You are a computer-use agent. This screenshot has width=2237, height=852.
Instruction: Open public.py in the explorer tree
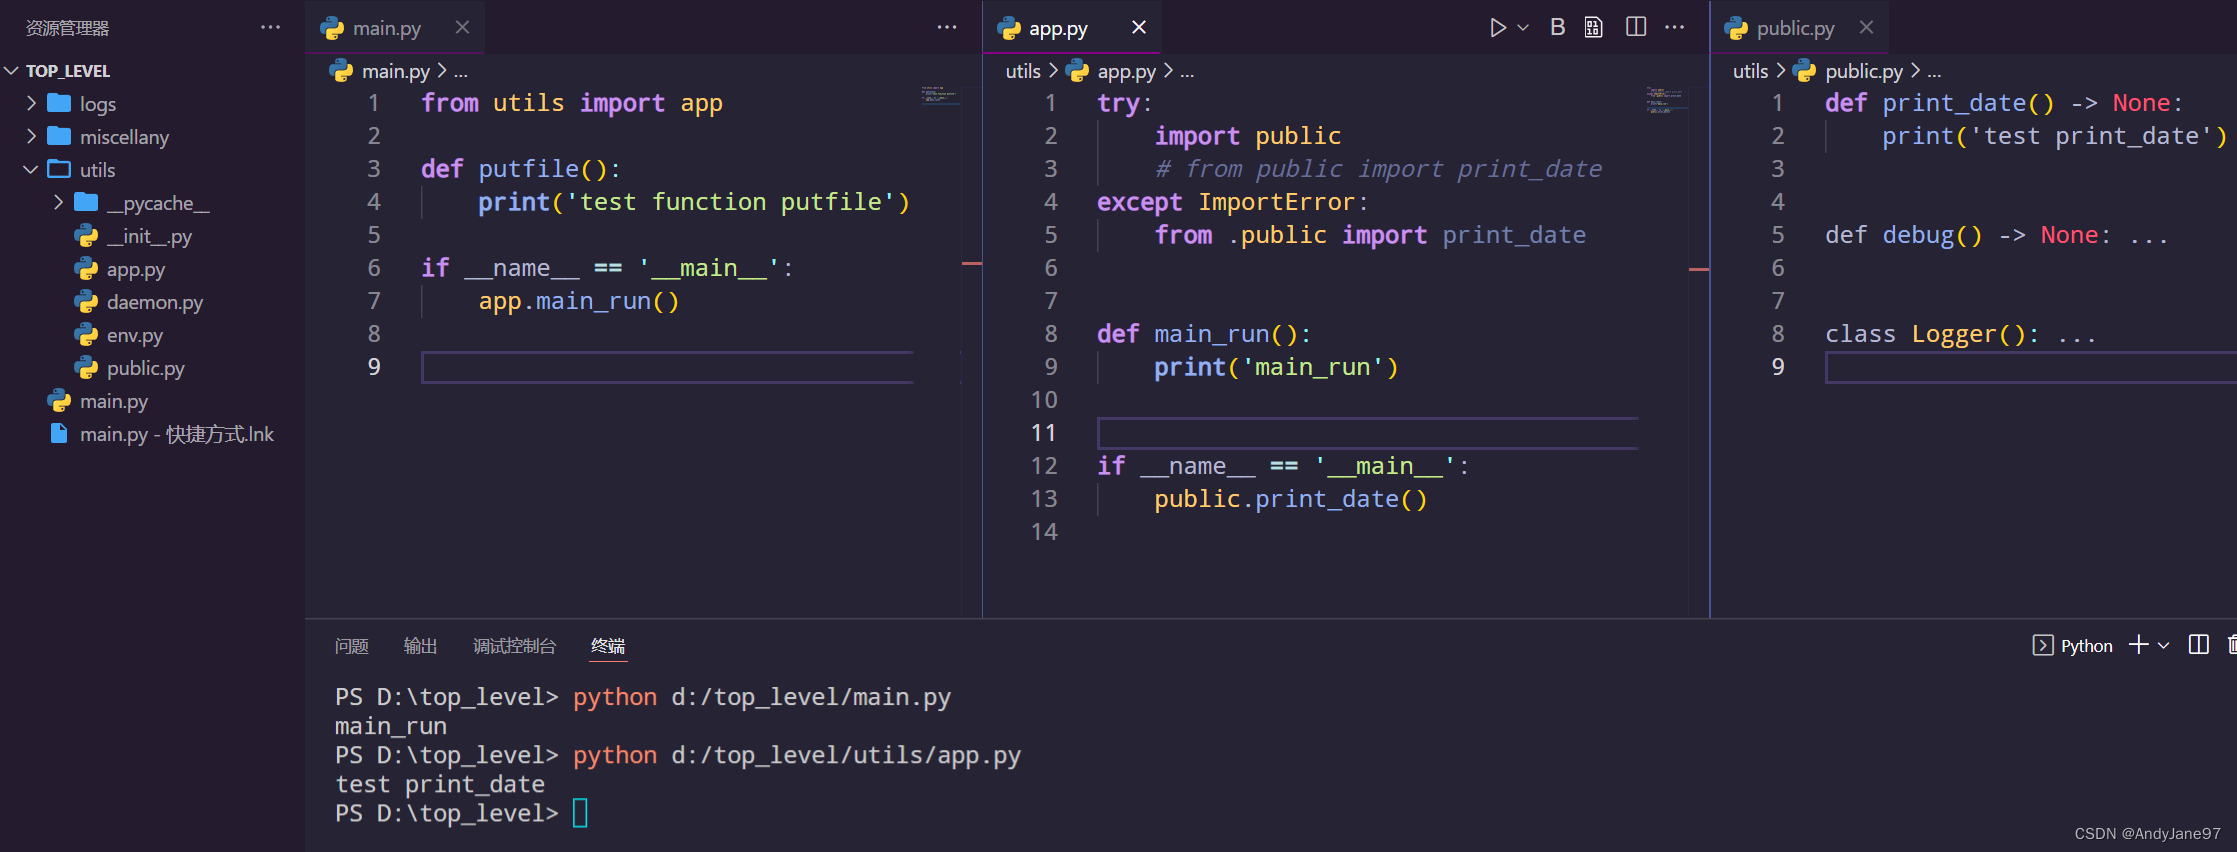146,368
